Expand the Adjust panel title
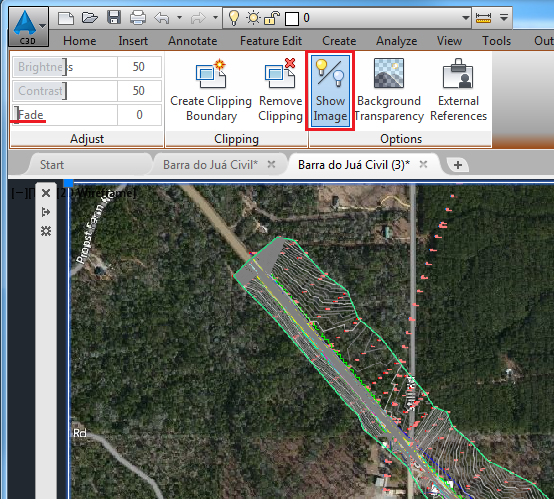Screen dimensions: 554x499 tap(87, 139)
